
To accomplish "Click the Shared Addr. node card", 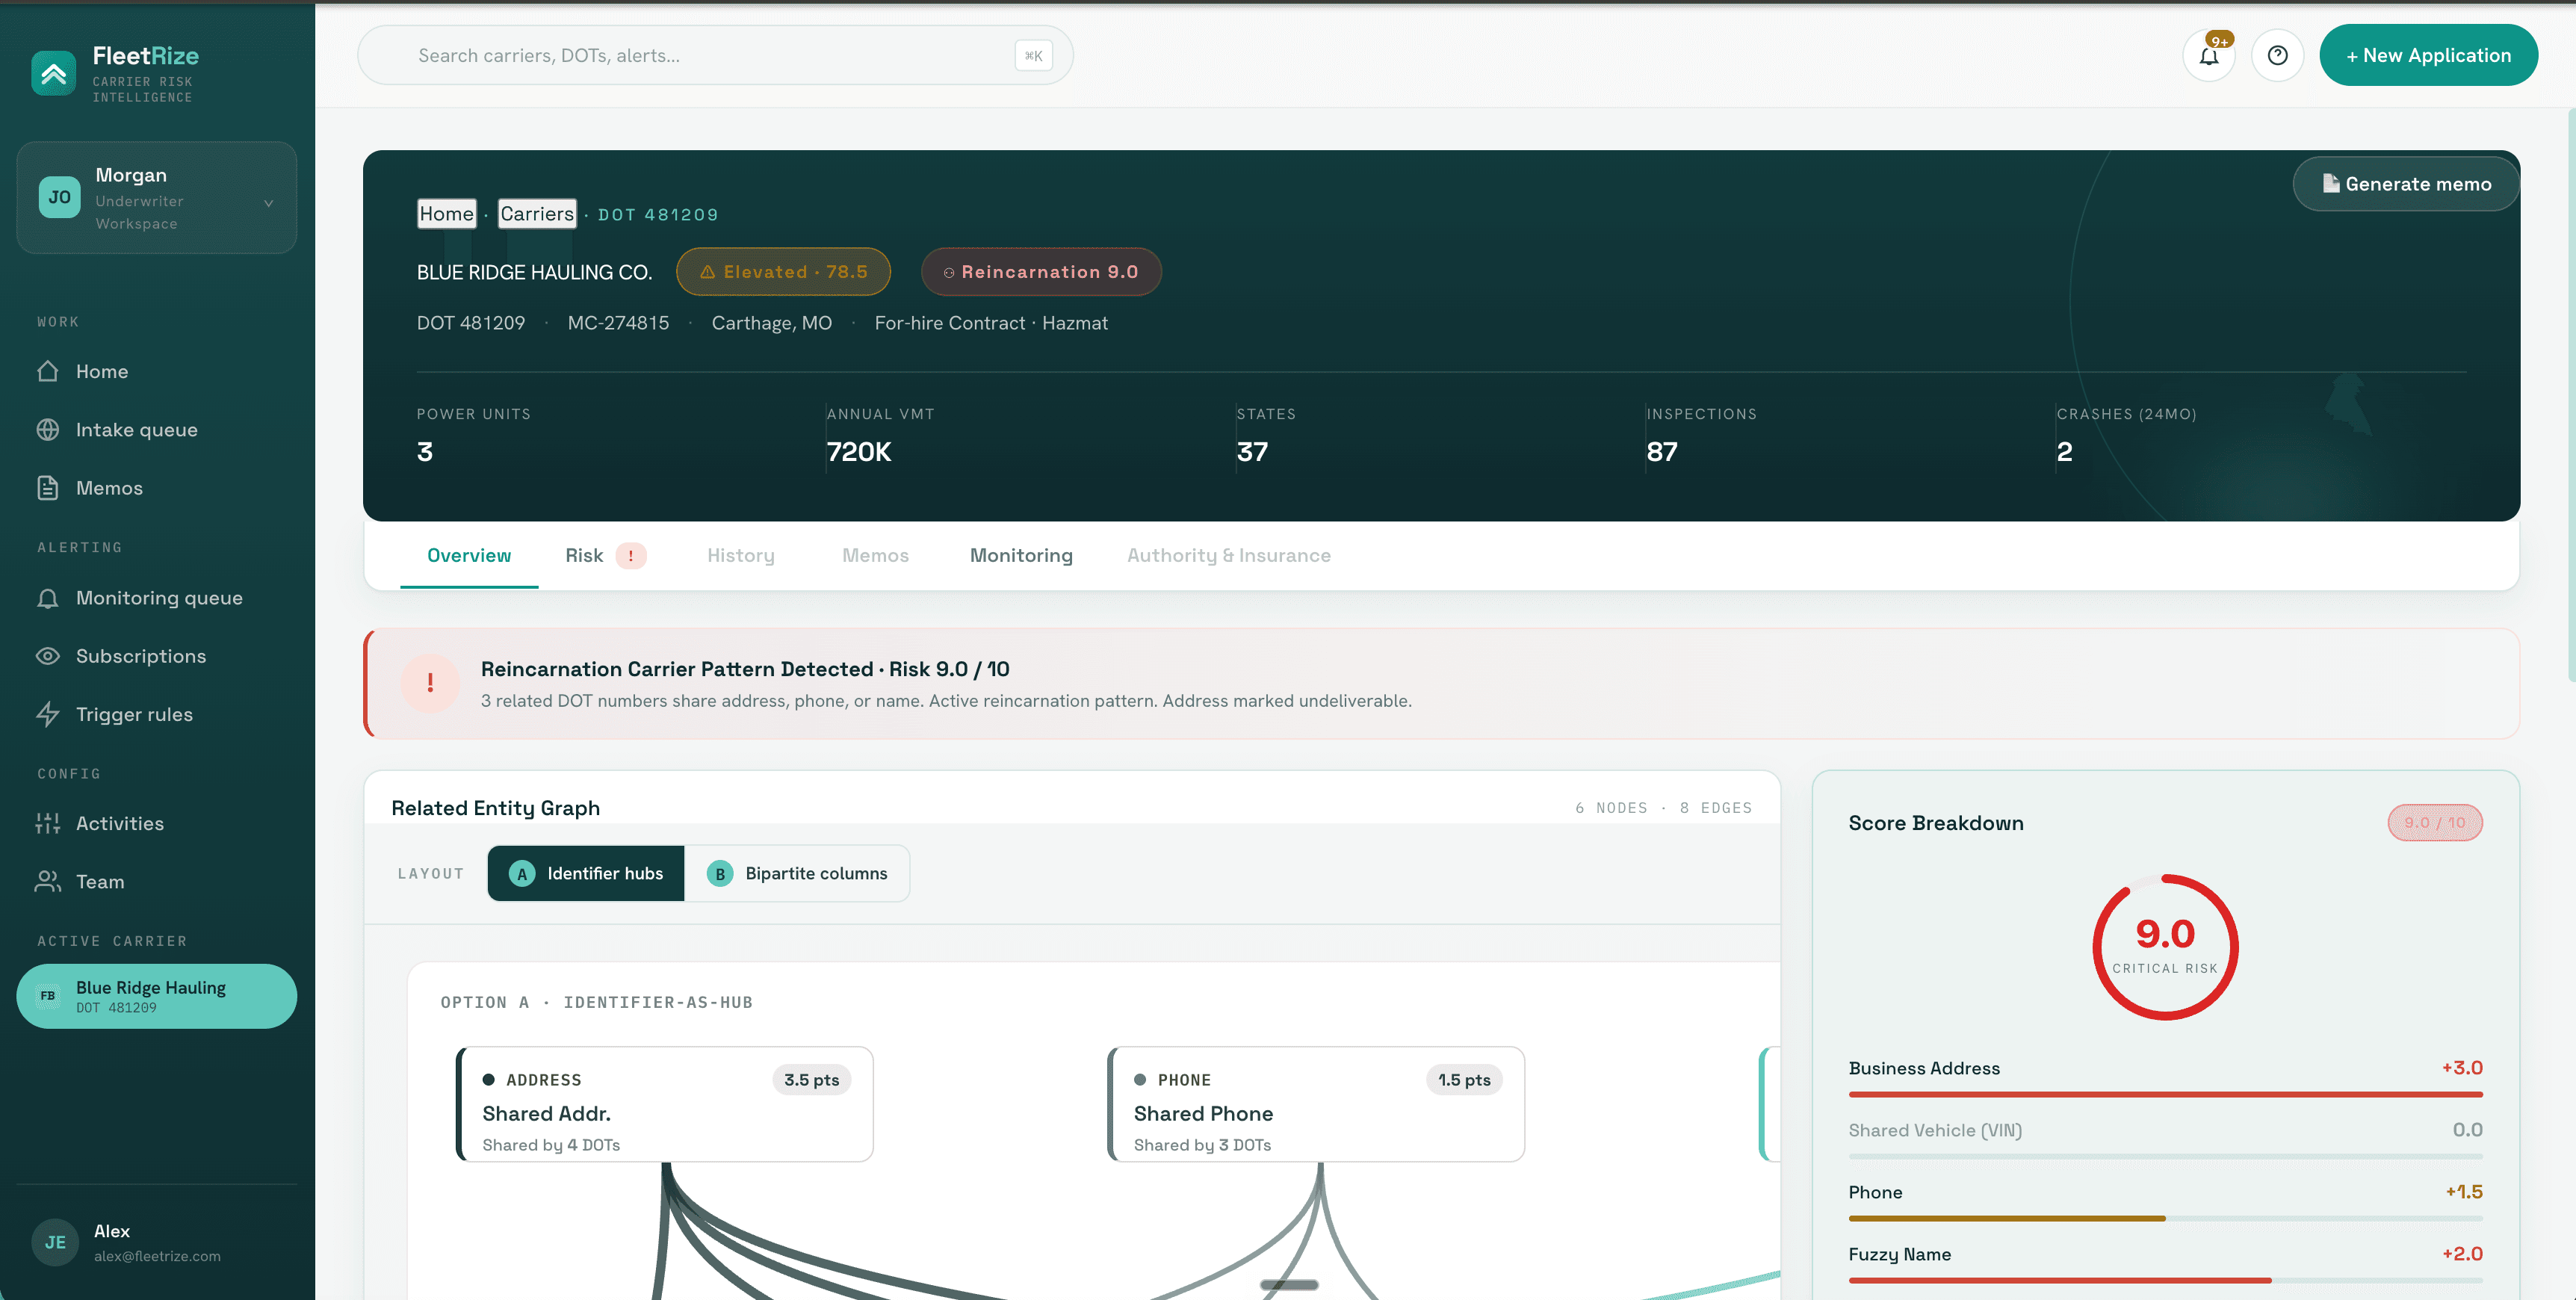I will click(665, 1104).
